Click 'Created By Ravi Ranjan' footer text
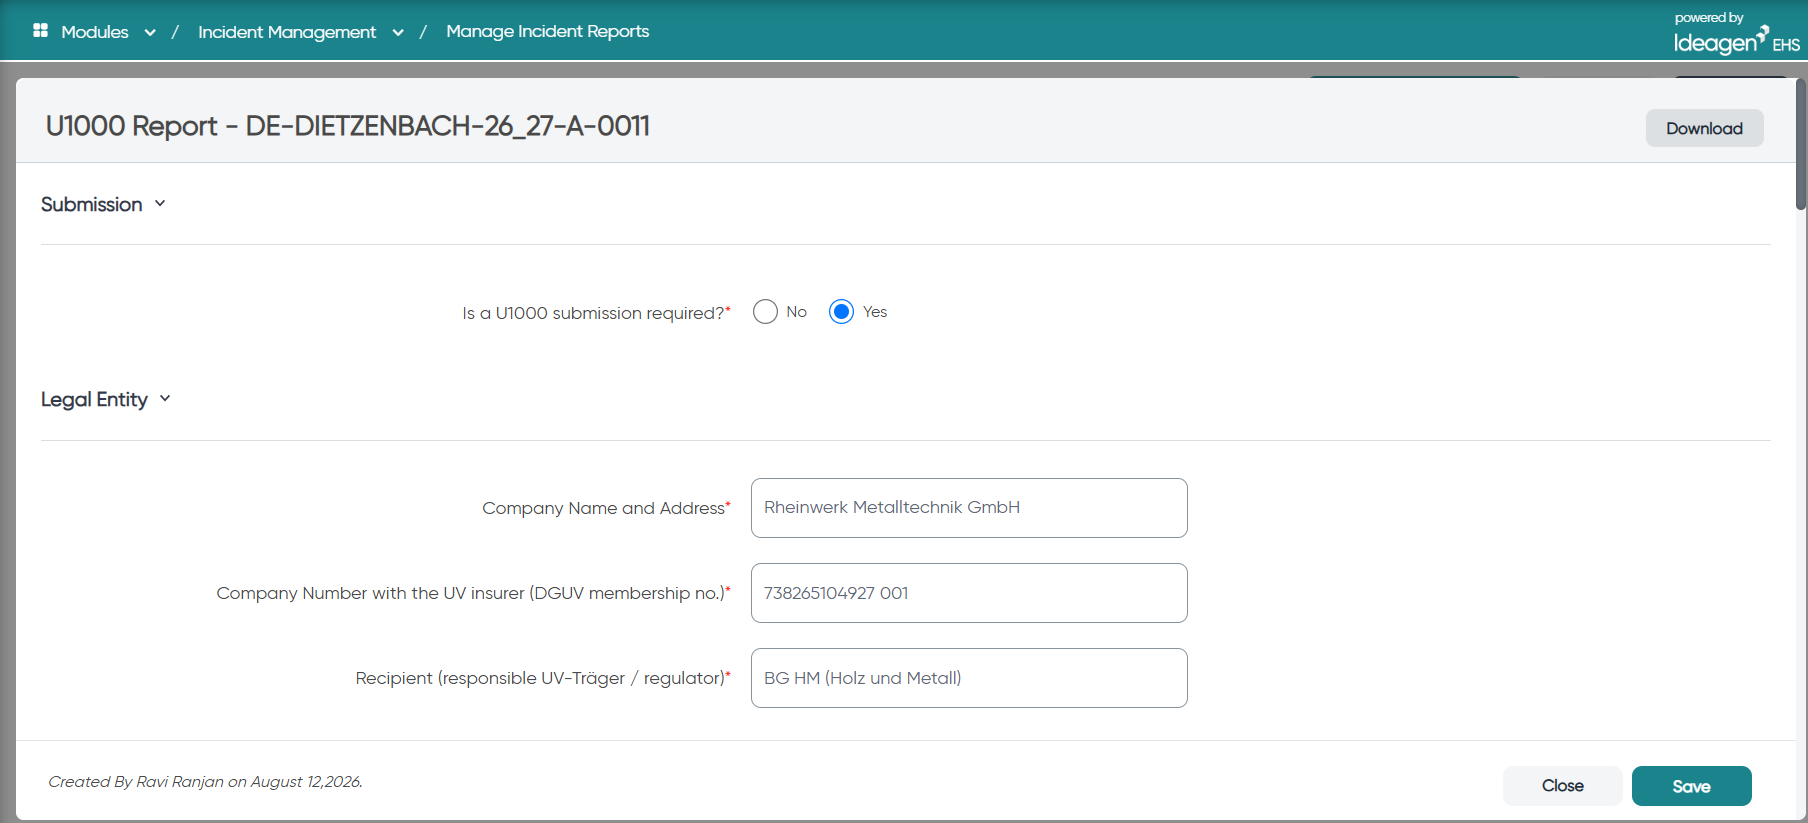Screen dimensions: 1808x823 coord(205,782)
